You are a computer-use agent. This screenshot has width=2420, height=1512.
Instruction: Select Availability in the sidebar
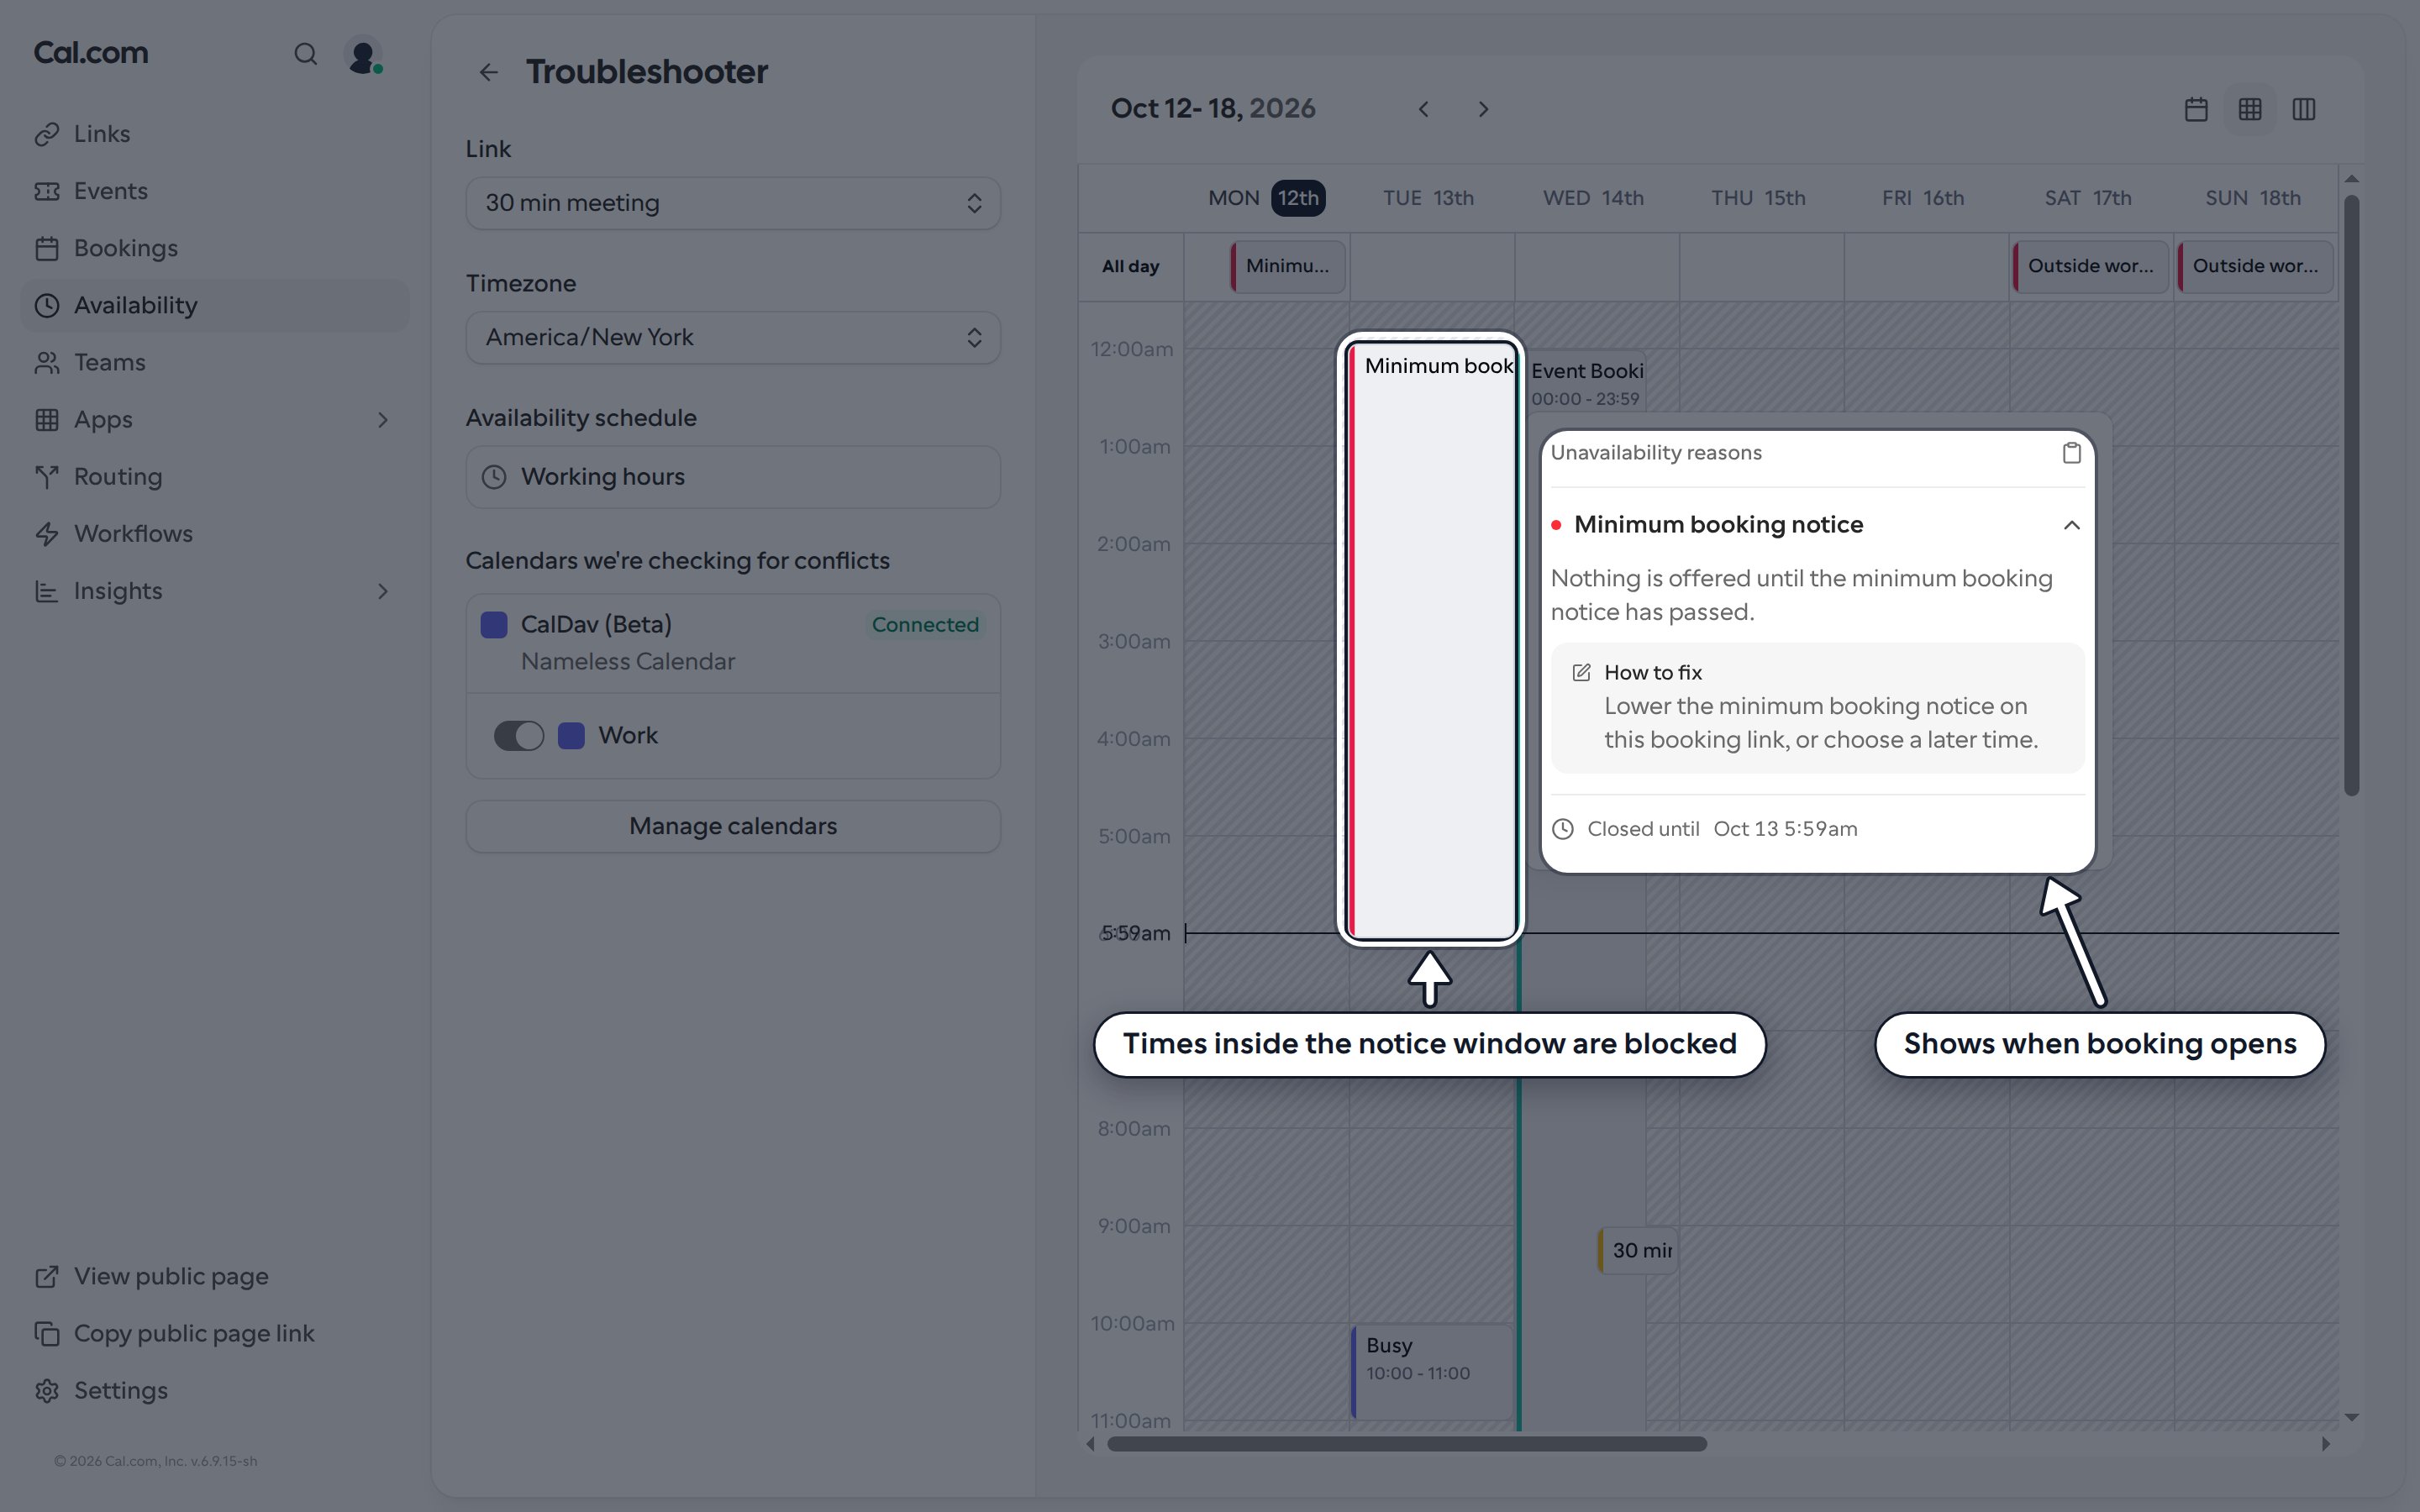214,305
